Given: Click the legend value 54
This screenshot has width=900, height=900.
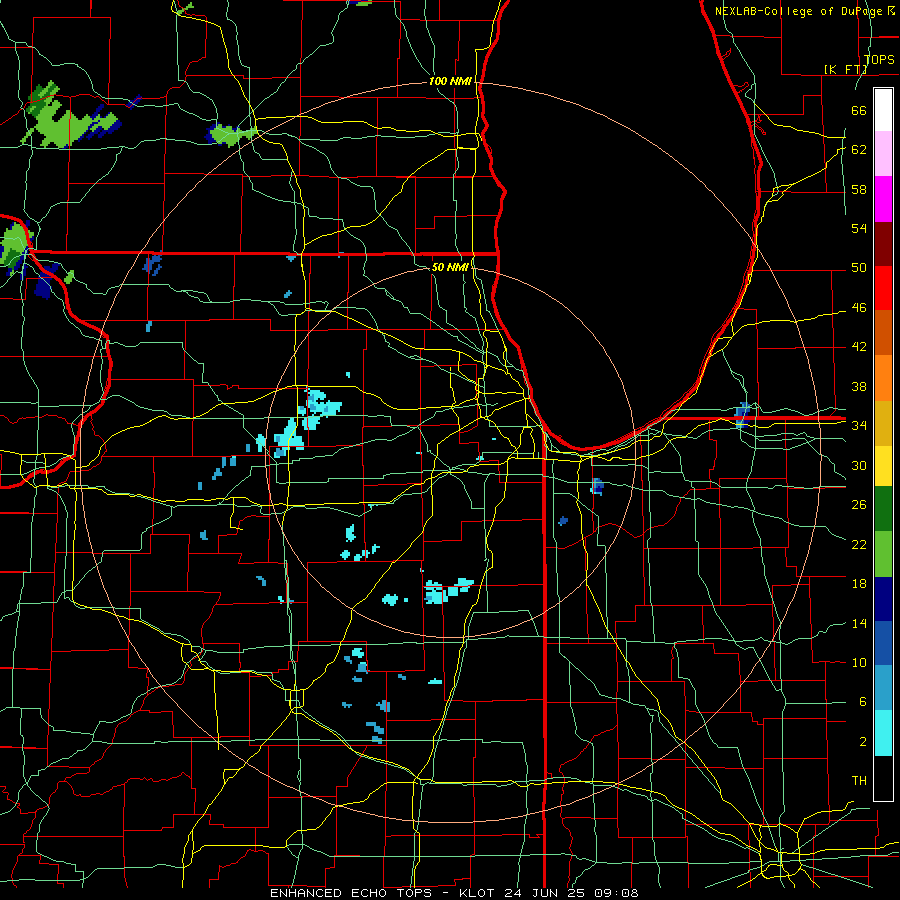Looking at the screenshot, I should point(859,228).
